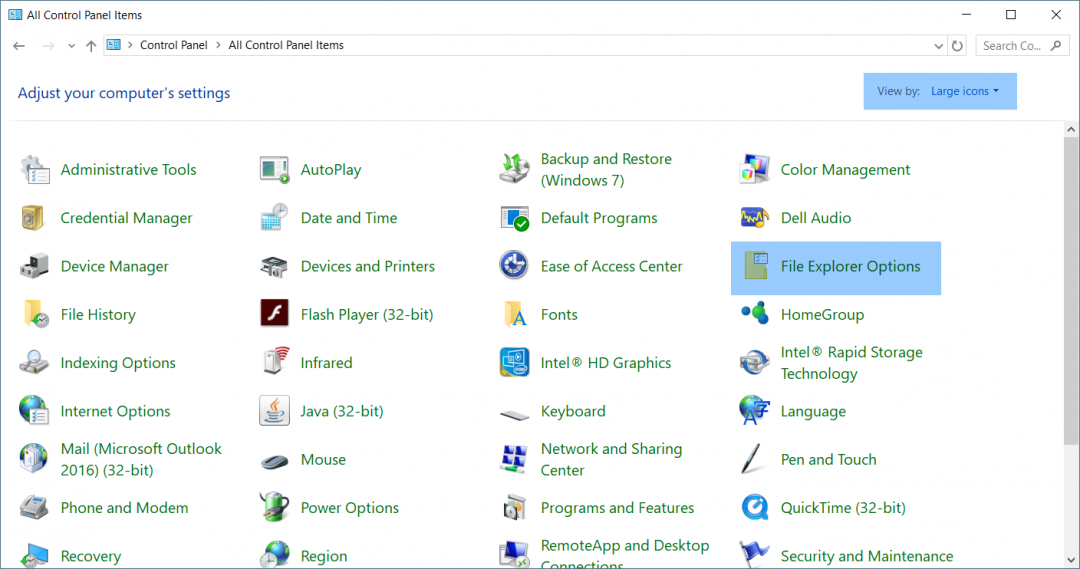Image resolution: width=1080 pixels, height=569 pixels.
Task: Click the chevron after Control Panel breadcrumb
Action: point(218,45)
